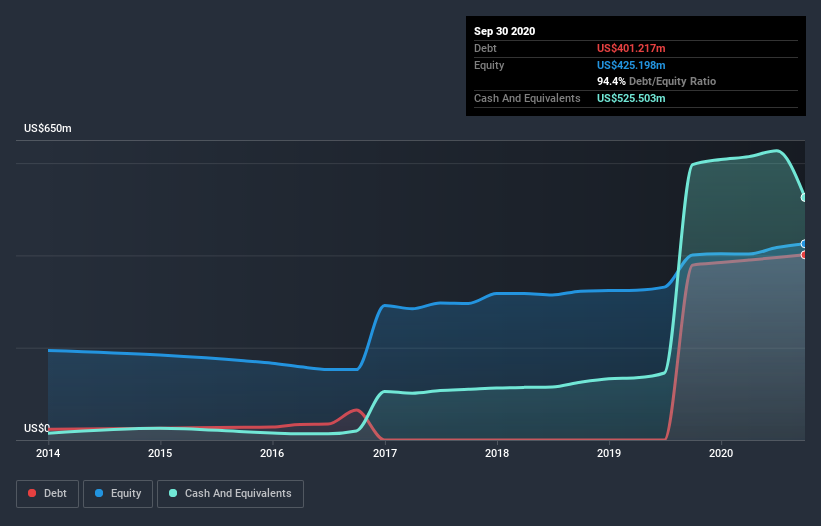The height and width of the screenshot is (526, 821).
Task: Toggle the Debt legend button
Action: point(48,494)
